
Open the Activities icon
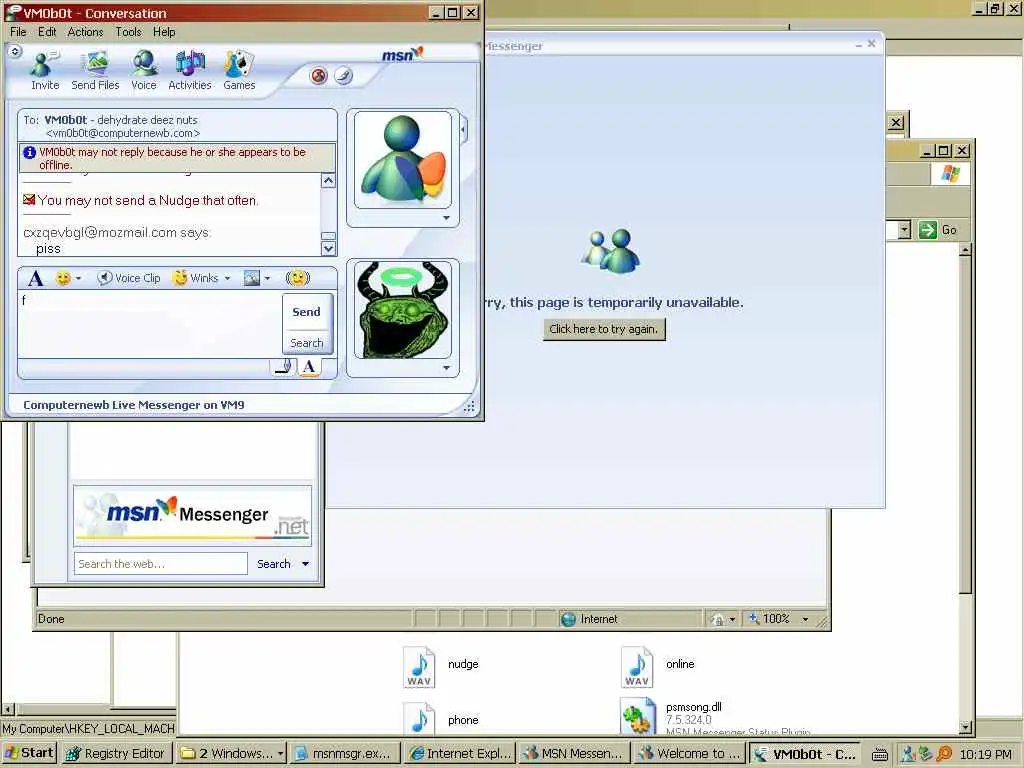point(189,70)
